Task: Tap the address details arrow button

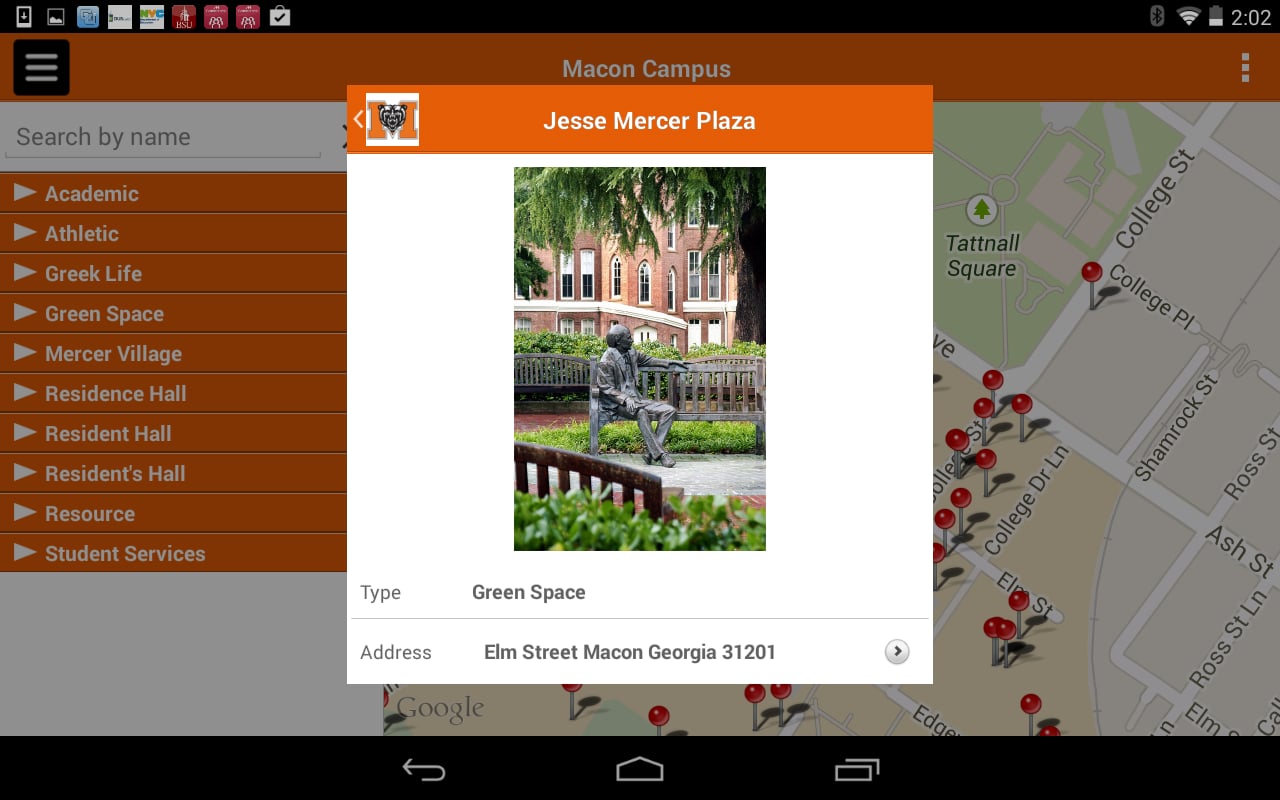Action: tap(897, 652)
